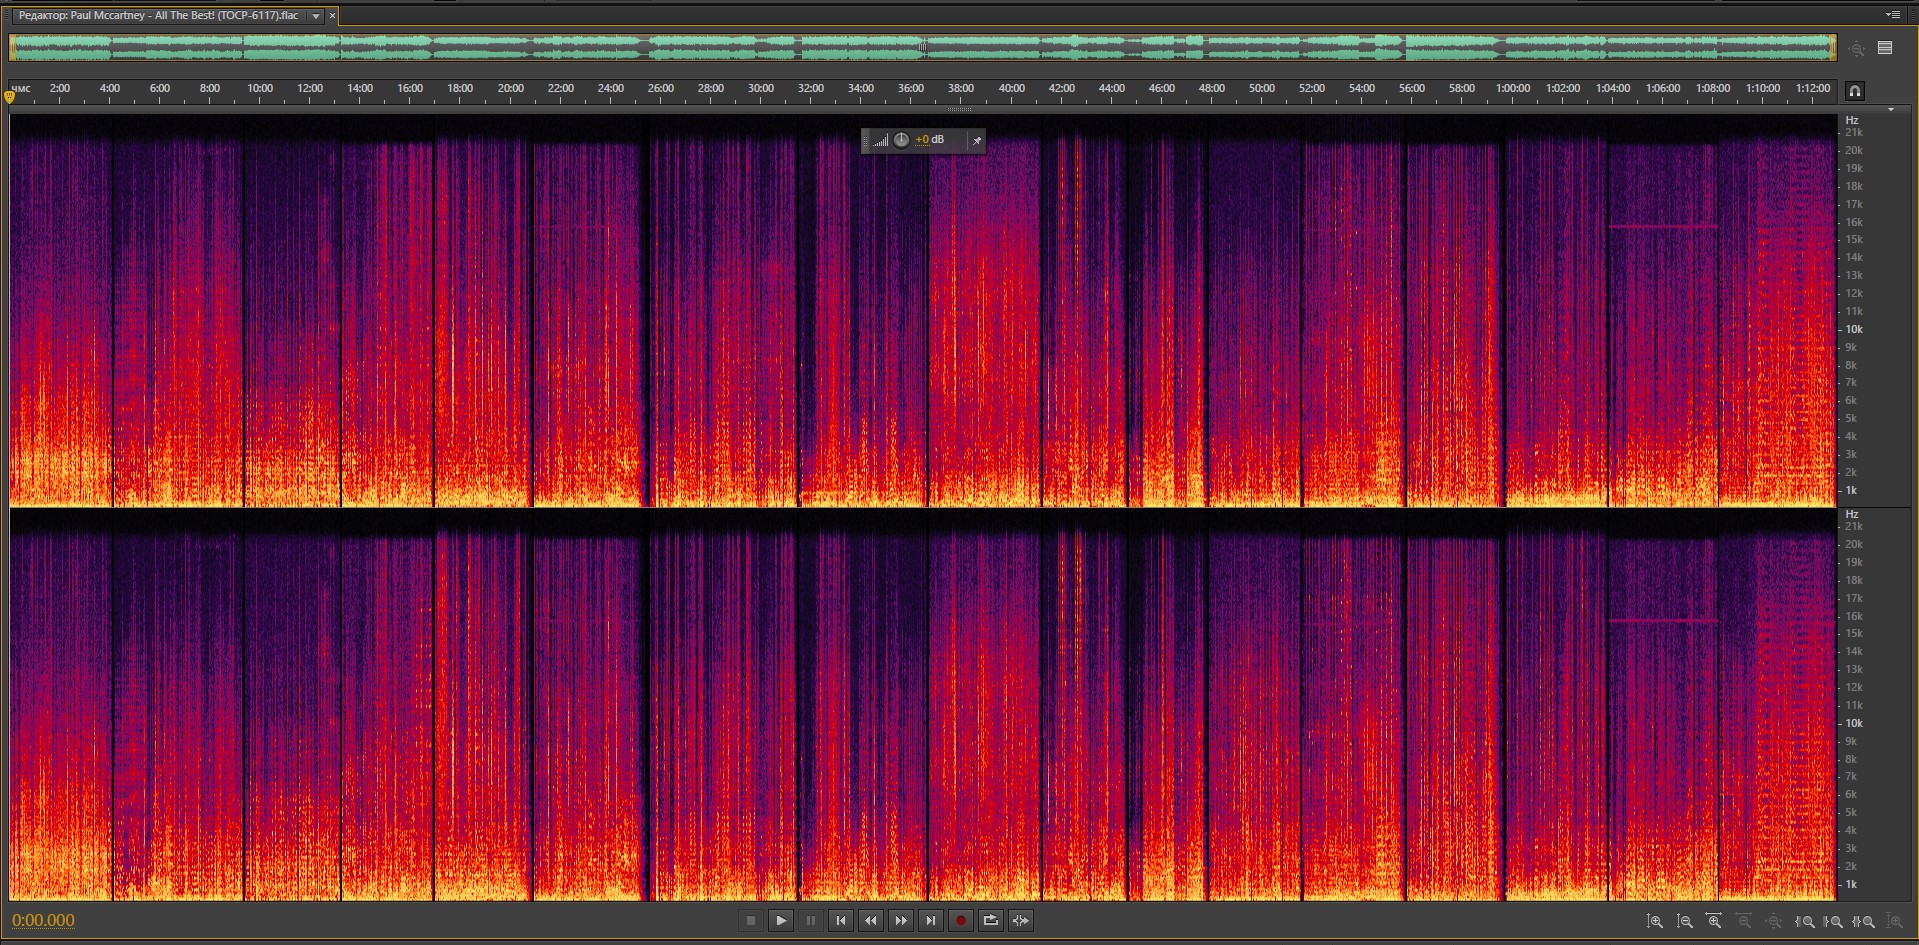Zoom to the selection
The width and height of the screenshot is (1919, 945).
point(1864,921)
